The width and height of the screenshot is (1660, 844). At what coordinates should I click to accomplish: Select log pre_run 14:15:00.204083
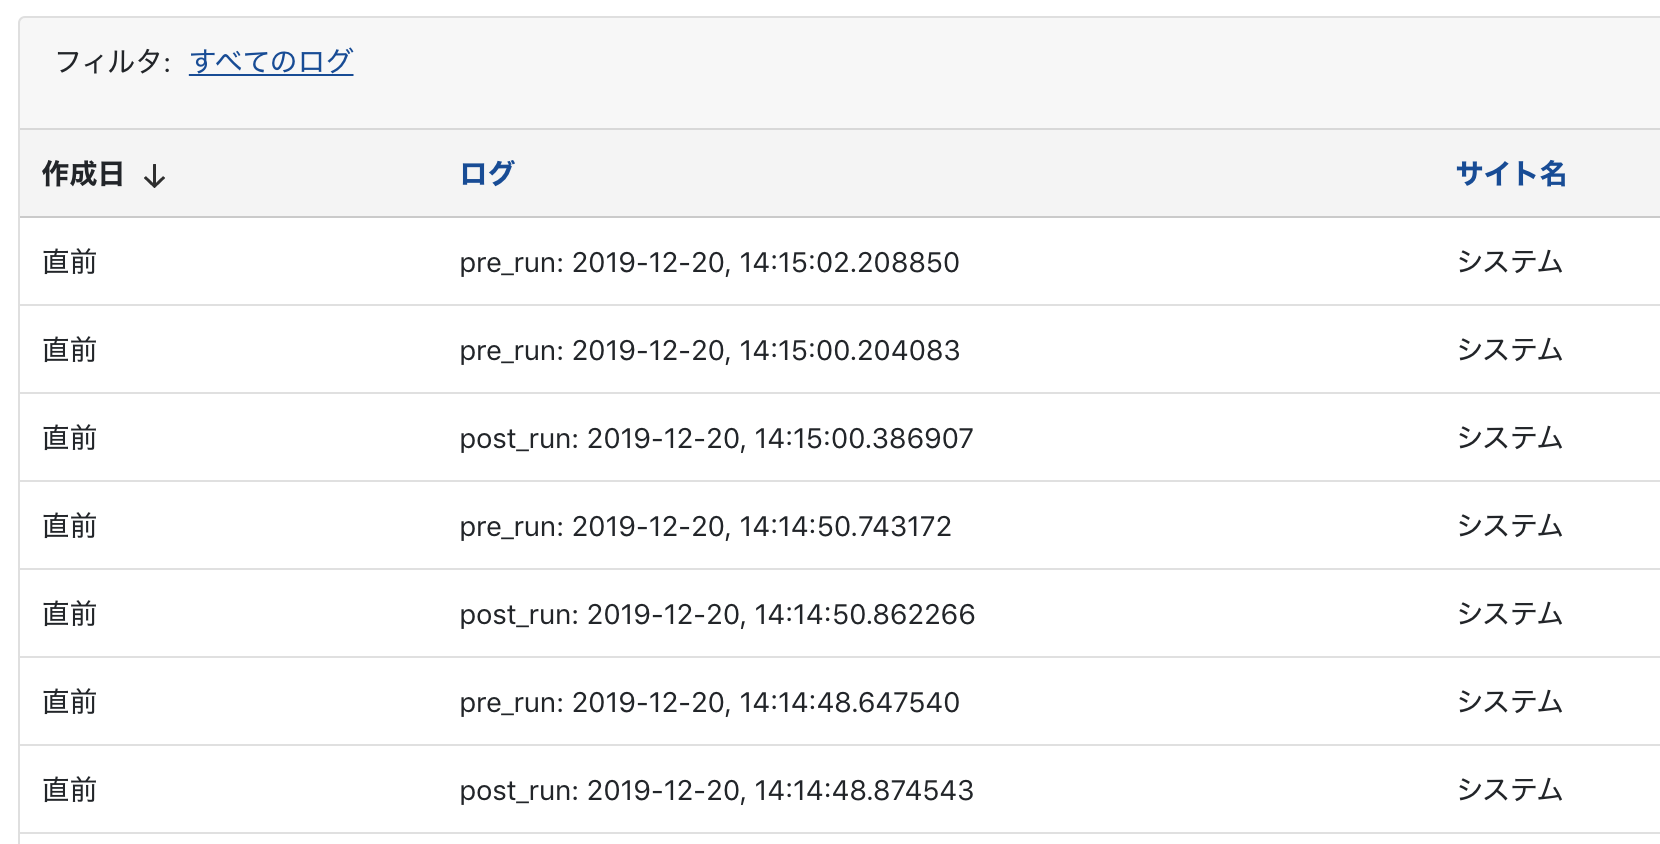709,350
